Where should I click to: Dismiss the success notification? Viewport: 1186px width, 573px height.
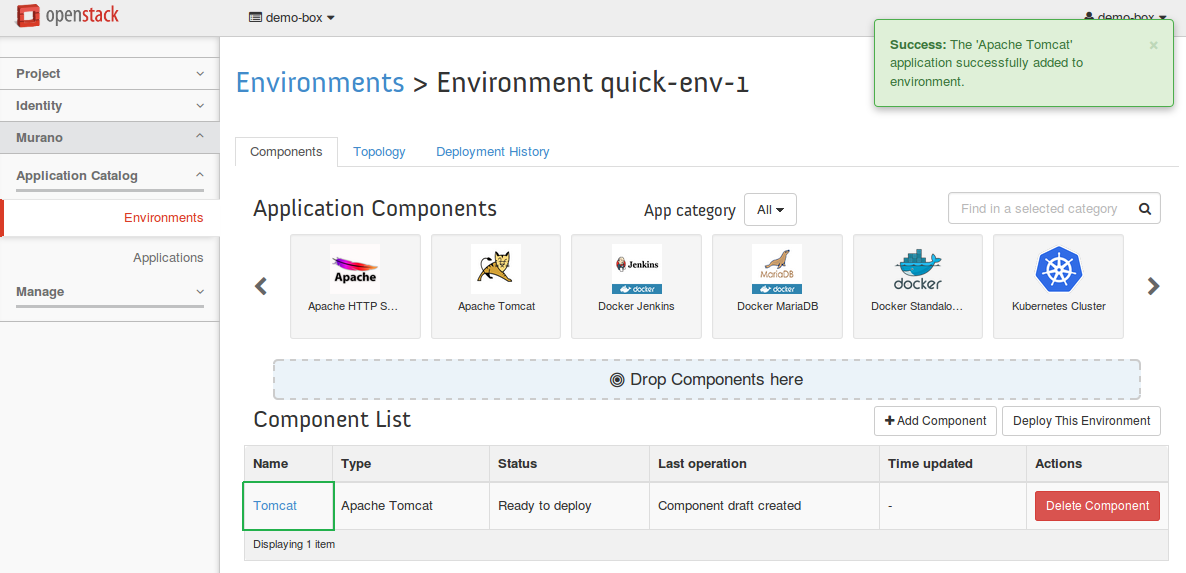[x=1153, y=45]
